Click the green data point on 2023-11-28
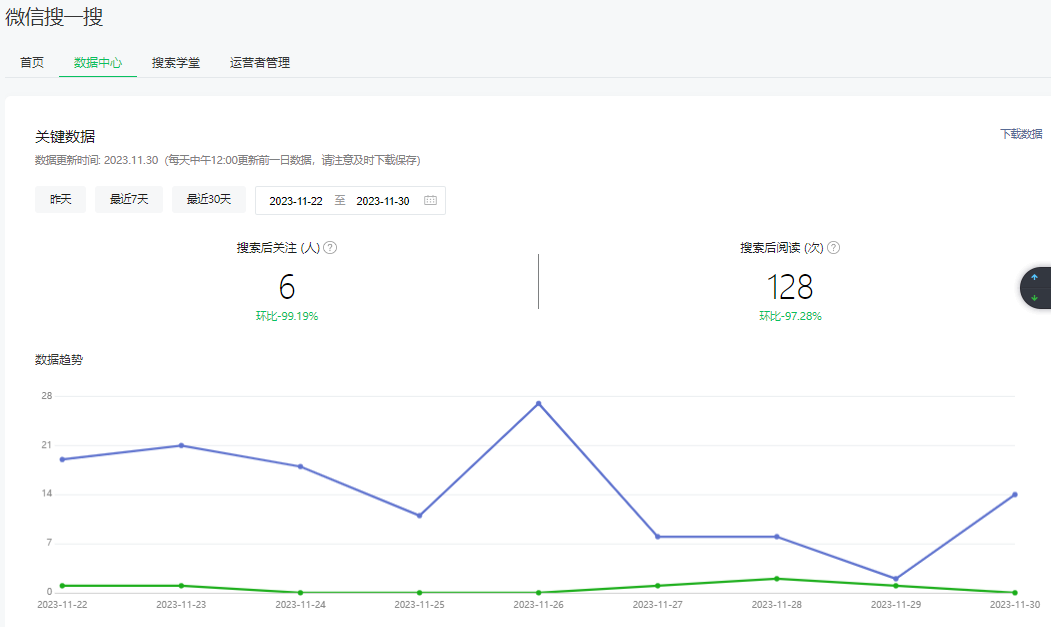 pos(777,579)
